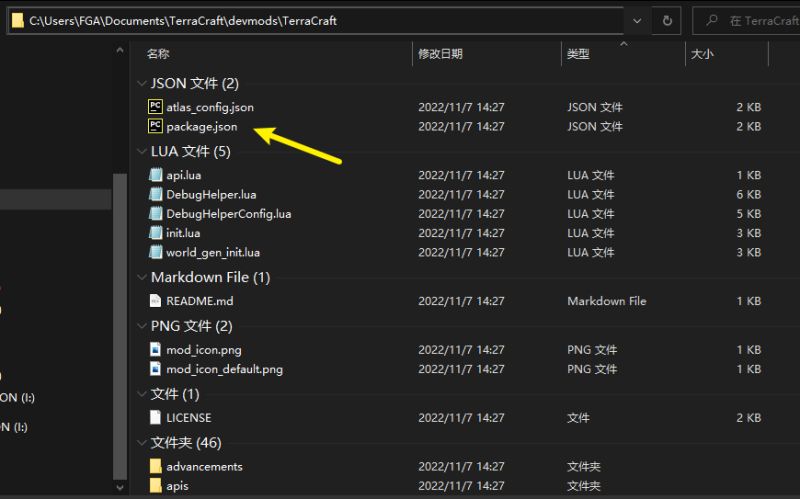800x499 pixels.
Task: Click the Markdown File type of README.md
Action: tap(607, 301)
